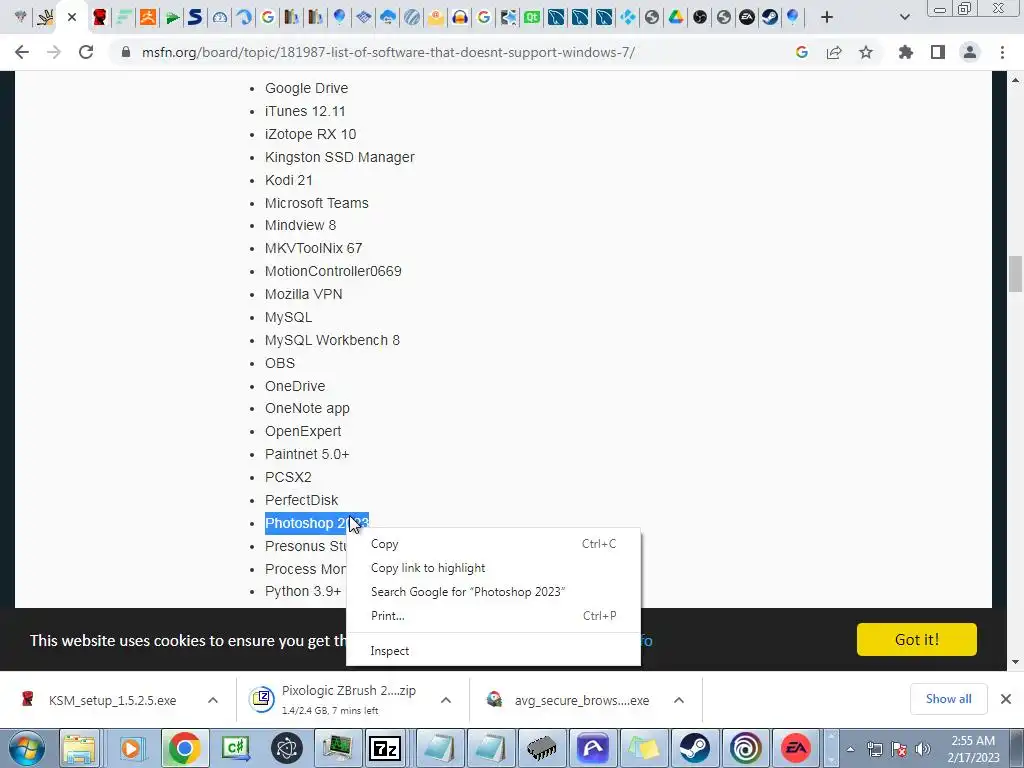The width and height of the screenshot is (1024, 768).
Task: Open the clock showing 2:55 AM
Action: point(974,749)
